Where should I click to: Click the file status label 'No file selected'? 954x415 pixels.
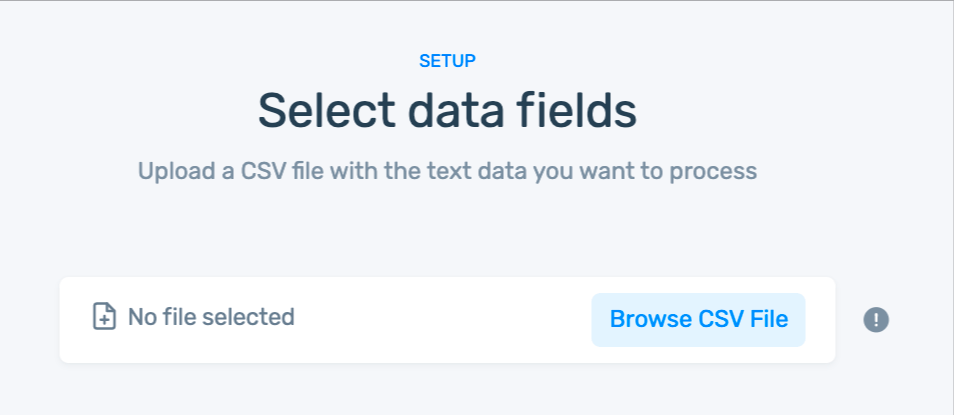pos(211,318)
